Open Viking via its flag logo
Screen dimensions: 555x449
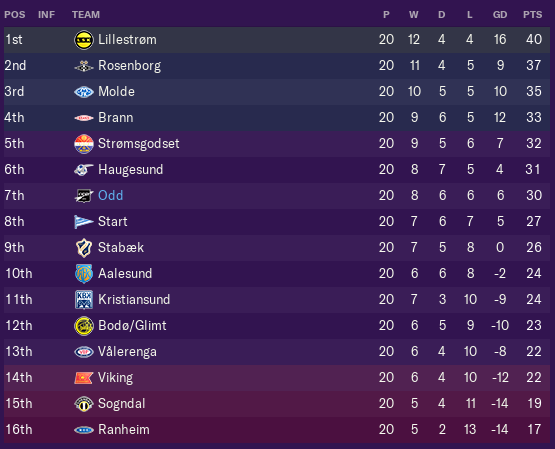pos(84,378)
